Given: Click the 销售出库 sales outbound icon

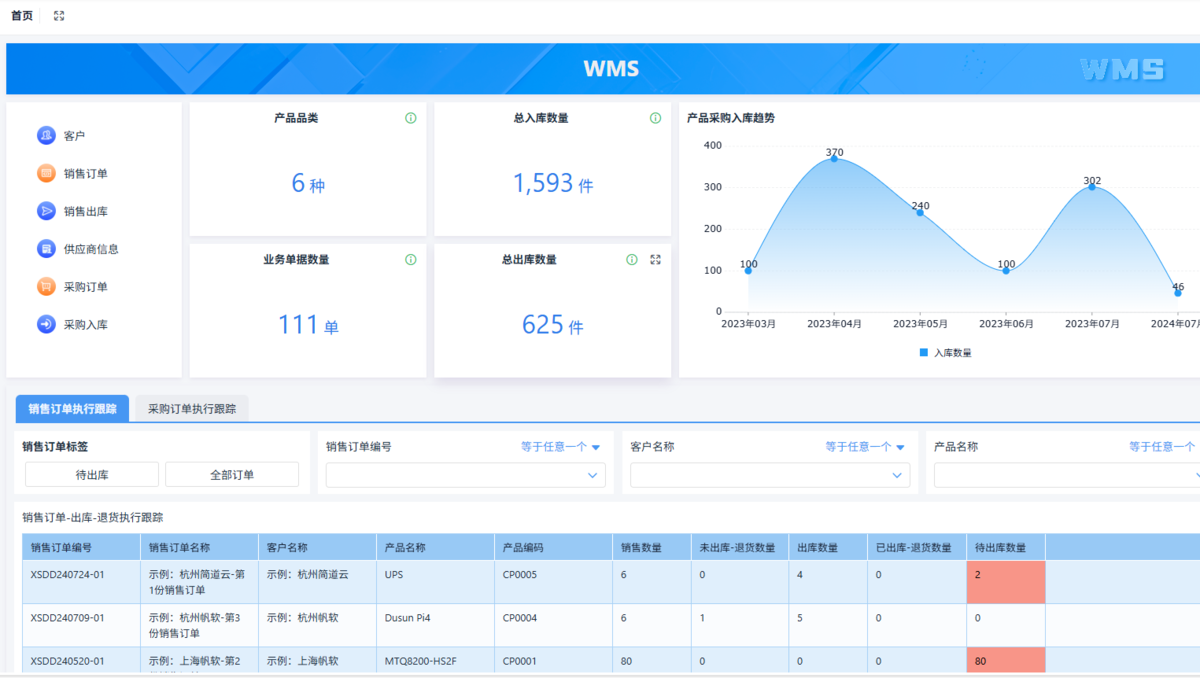Looking at the screenshot, I should point(46,211).
